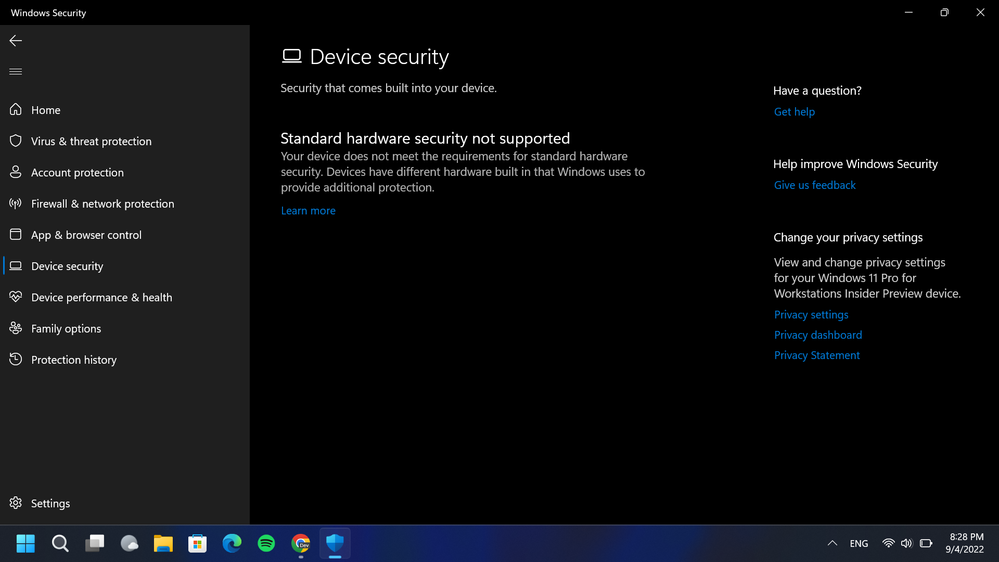Go to Firewall & network protection
Screen dimensions: 999x562
tap(125, 203)
